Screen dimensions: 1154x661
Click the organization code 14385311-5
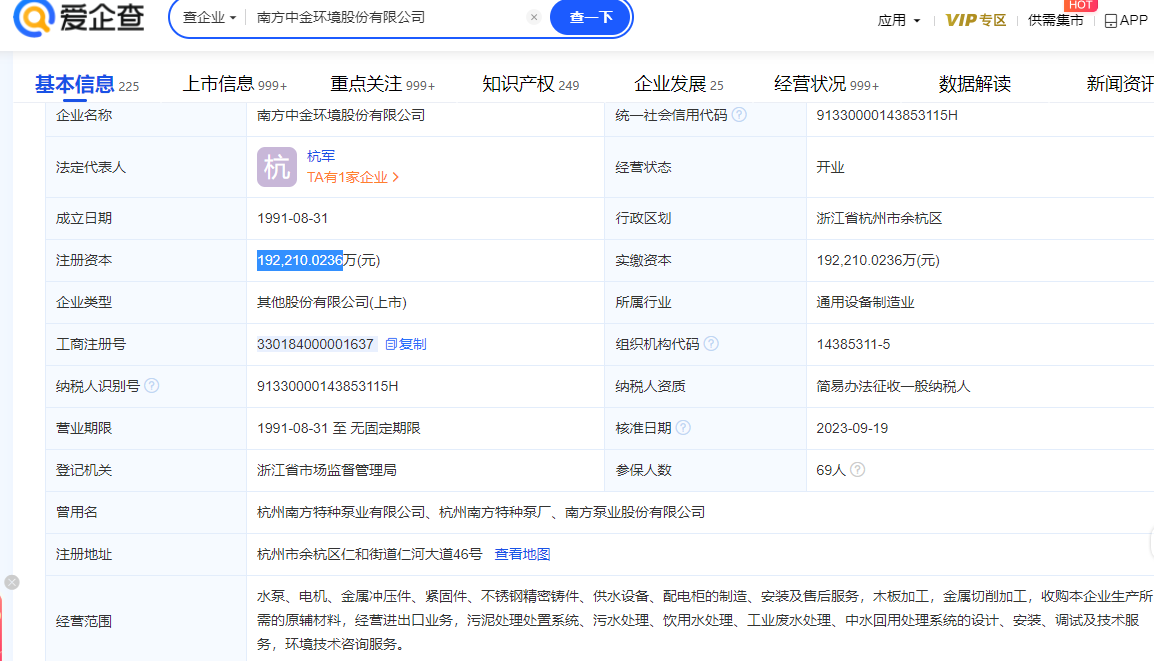point(853,344)
